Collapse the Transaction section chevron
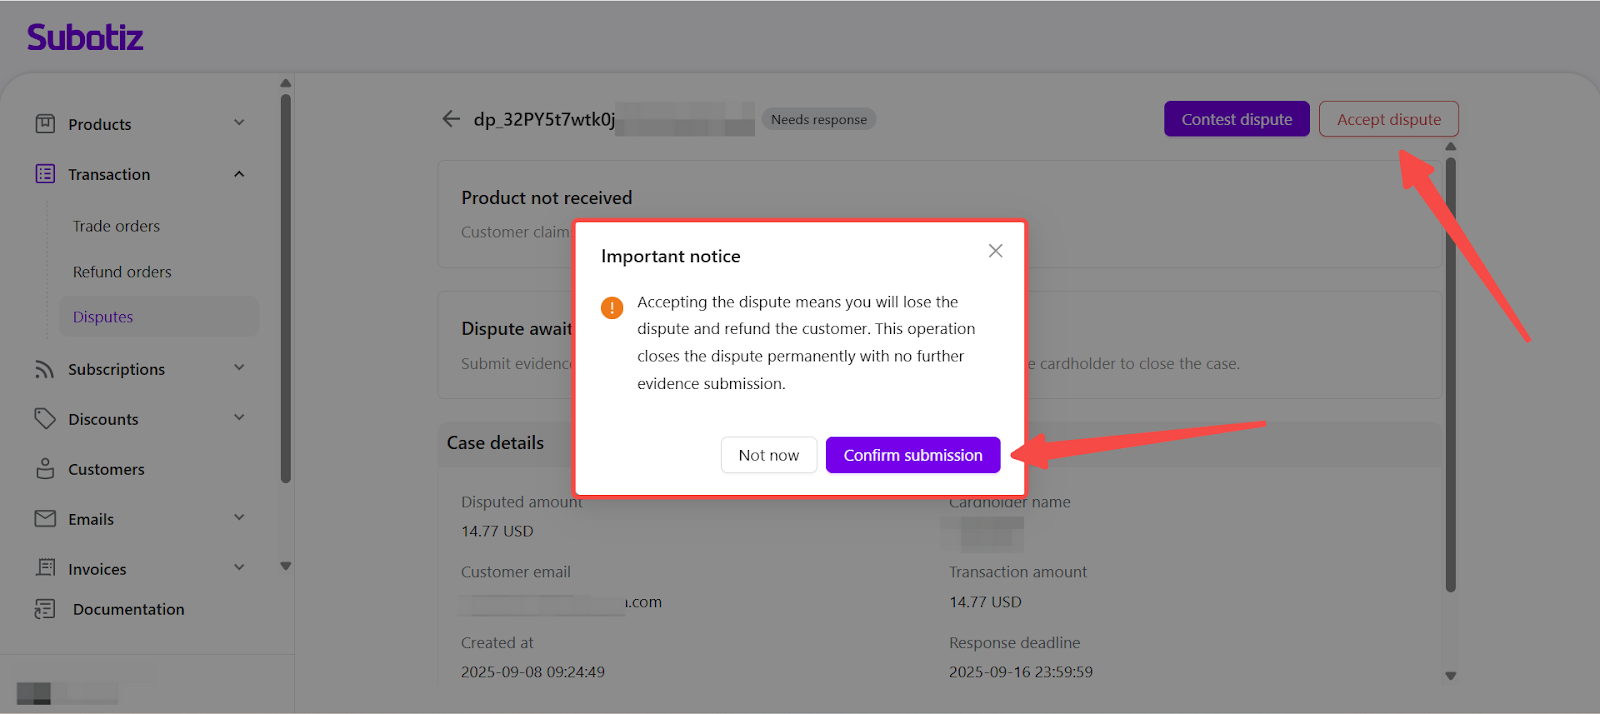This screenshot has height=714, width=1600. [x=239, y=174]
